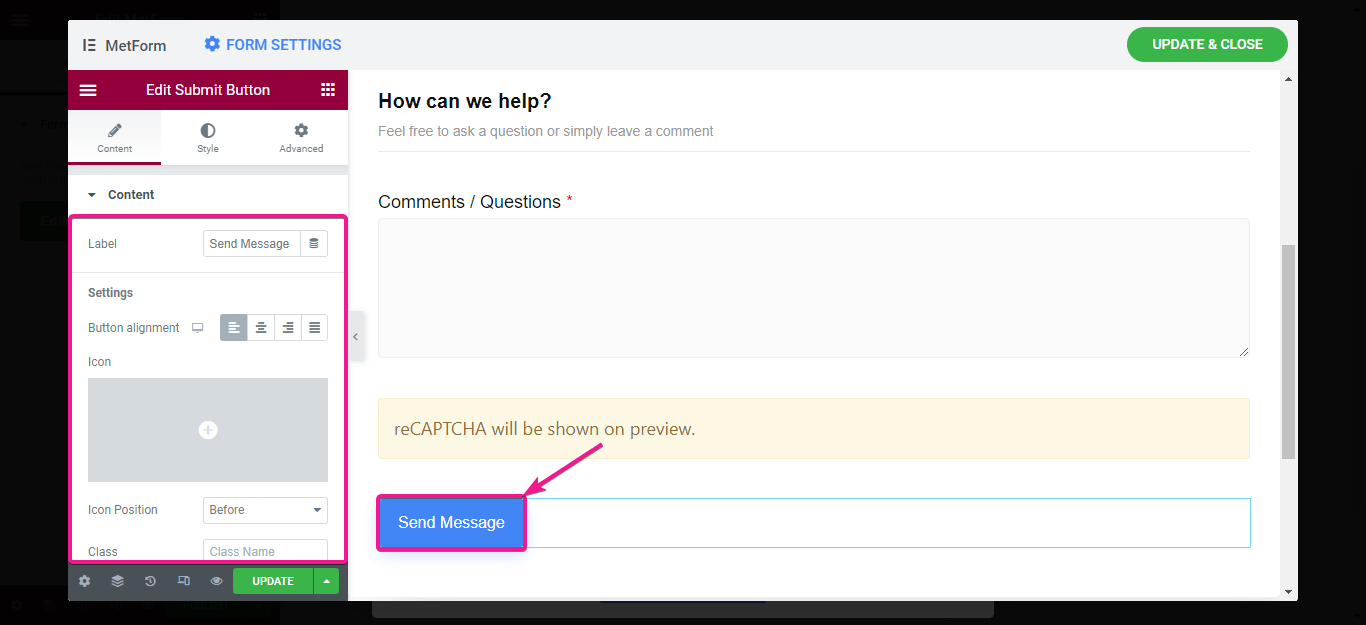Open the Icon Position dropdown
The width and height of the screenshot is (1366, 625).
(265, 510)
